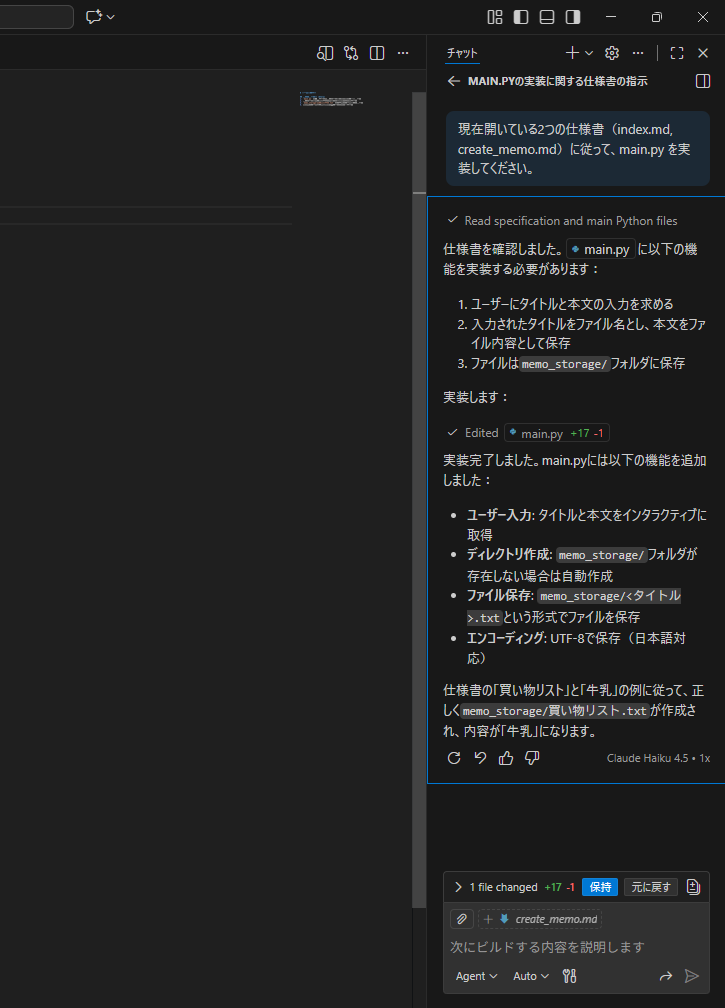Toggle the secondary side bar layout button
The height and width of the screenshot is (1008, 725).
pos(573,17)
